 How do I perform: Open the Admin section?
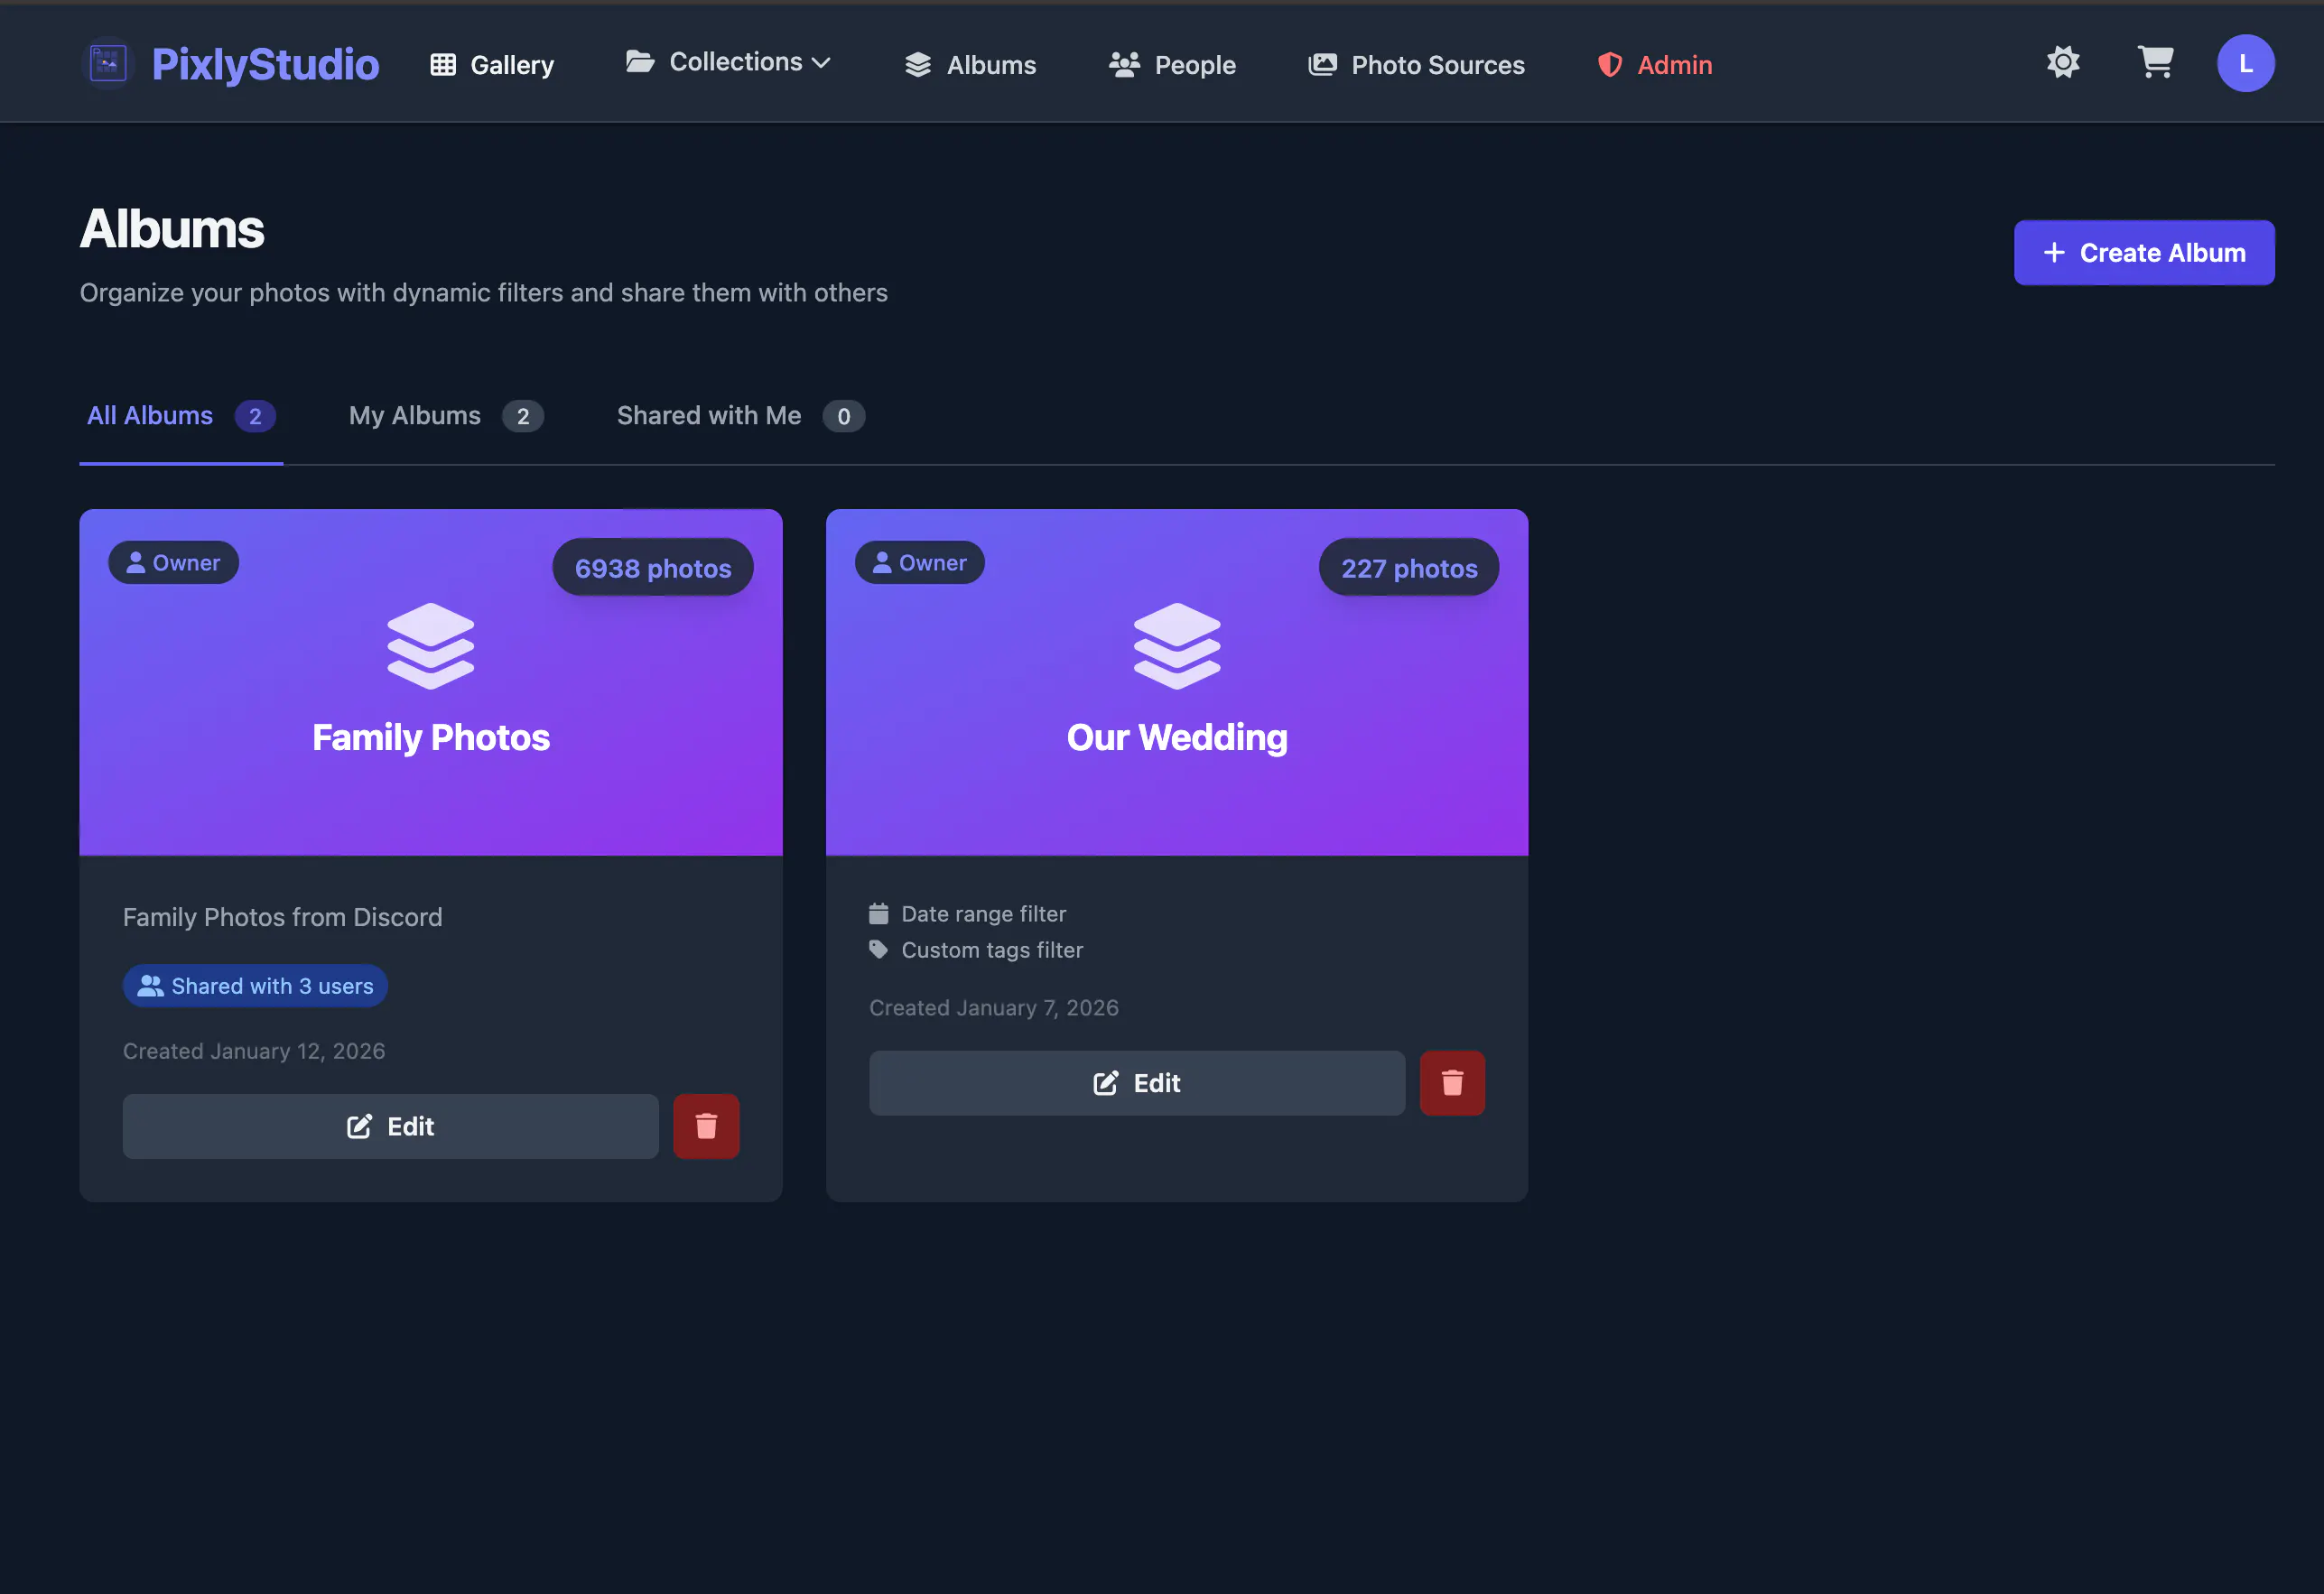coord(1655,65)
